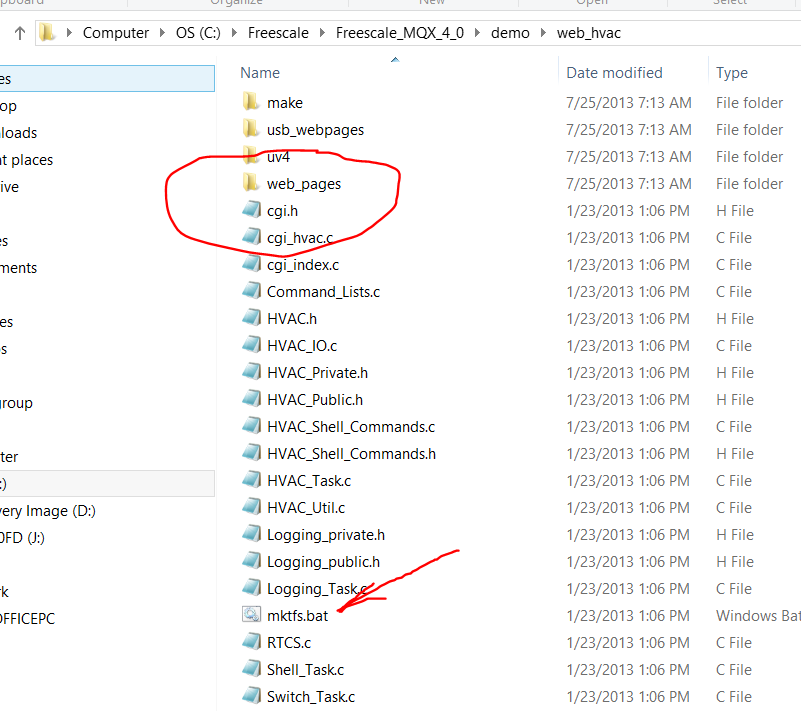Click the 'File folder' type for usb_webpages
Image resolution: width=801 pixels, height=712 pixels.
(x=749, y=130)
